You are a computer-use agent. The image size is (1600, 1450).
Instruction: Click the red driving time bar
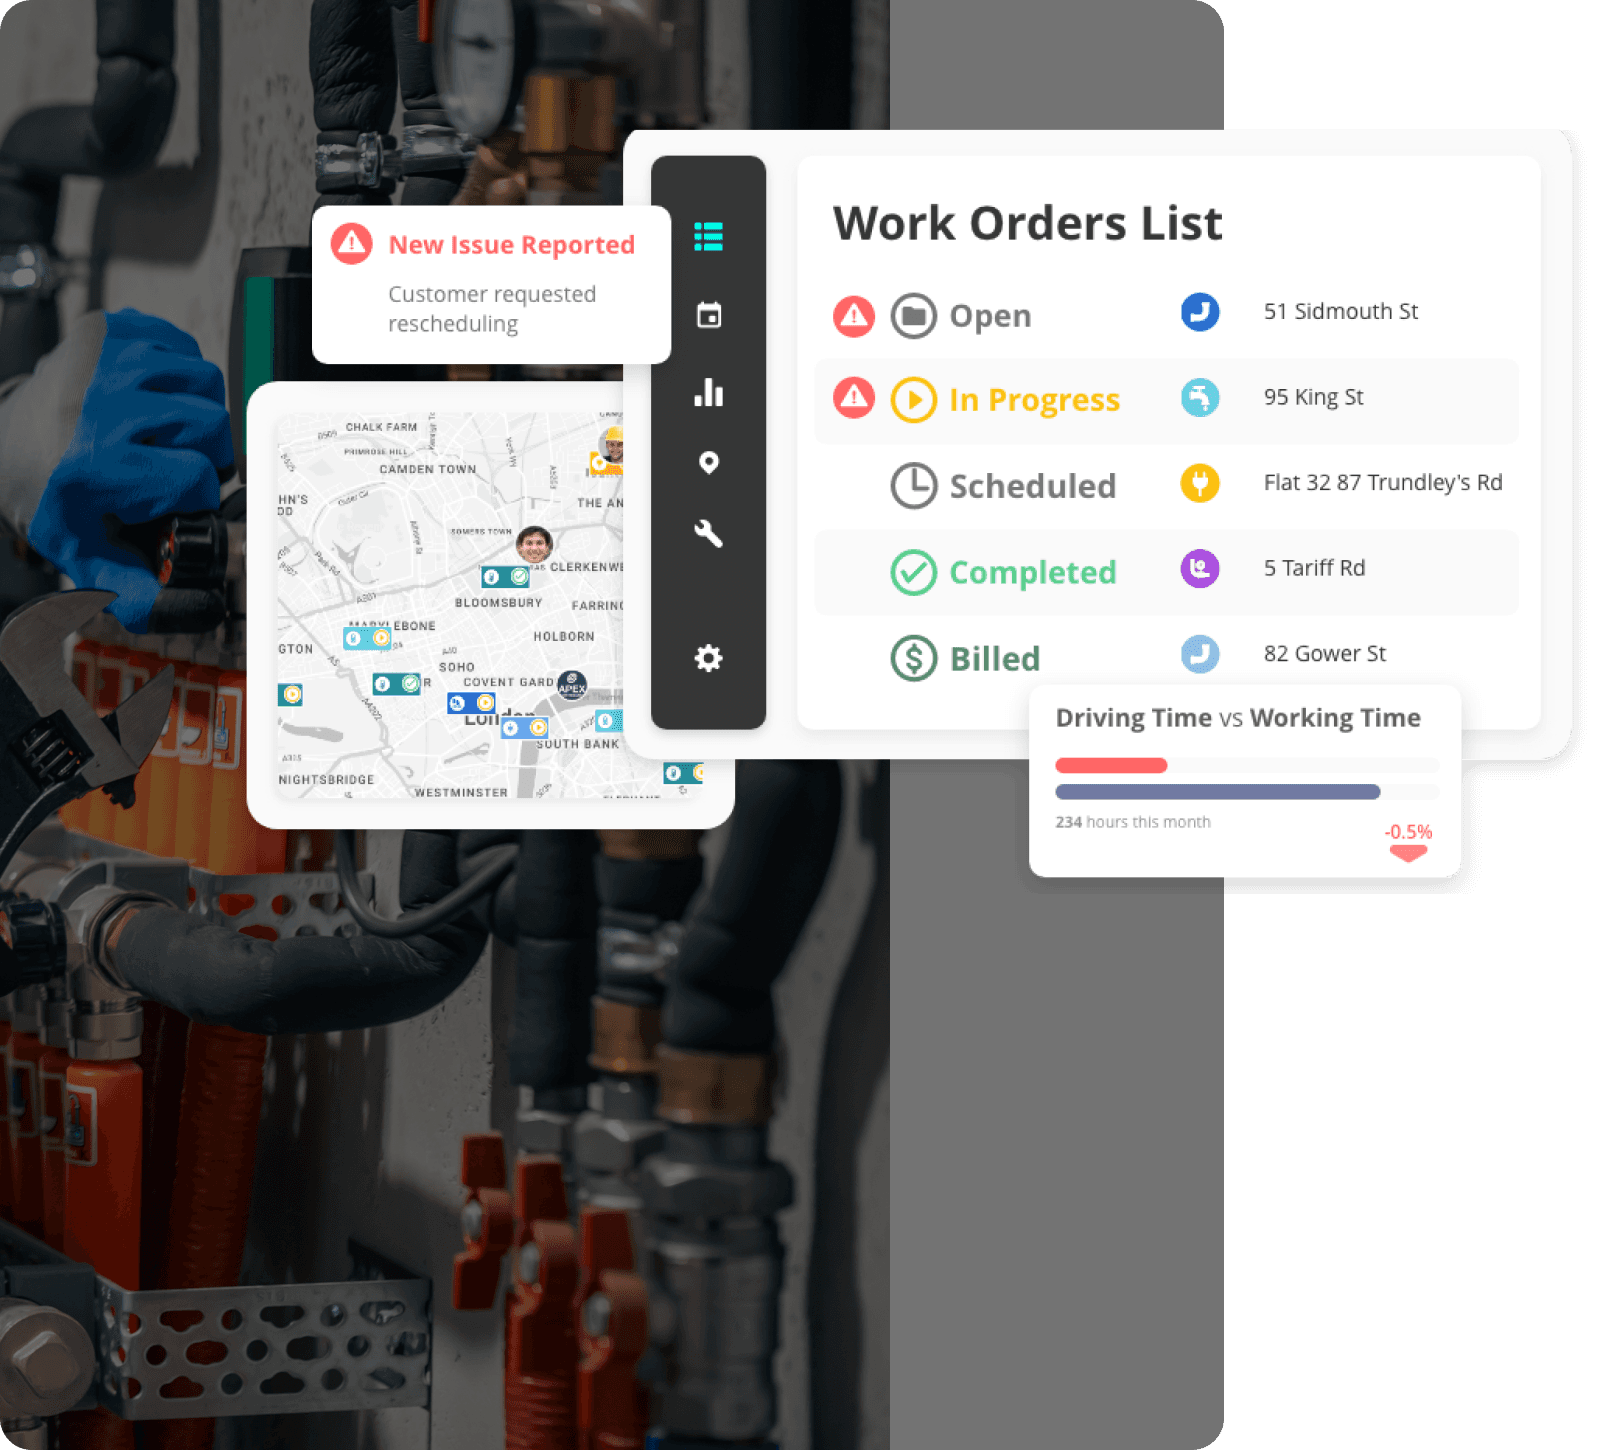point(1111,766)
